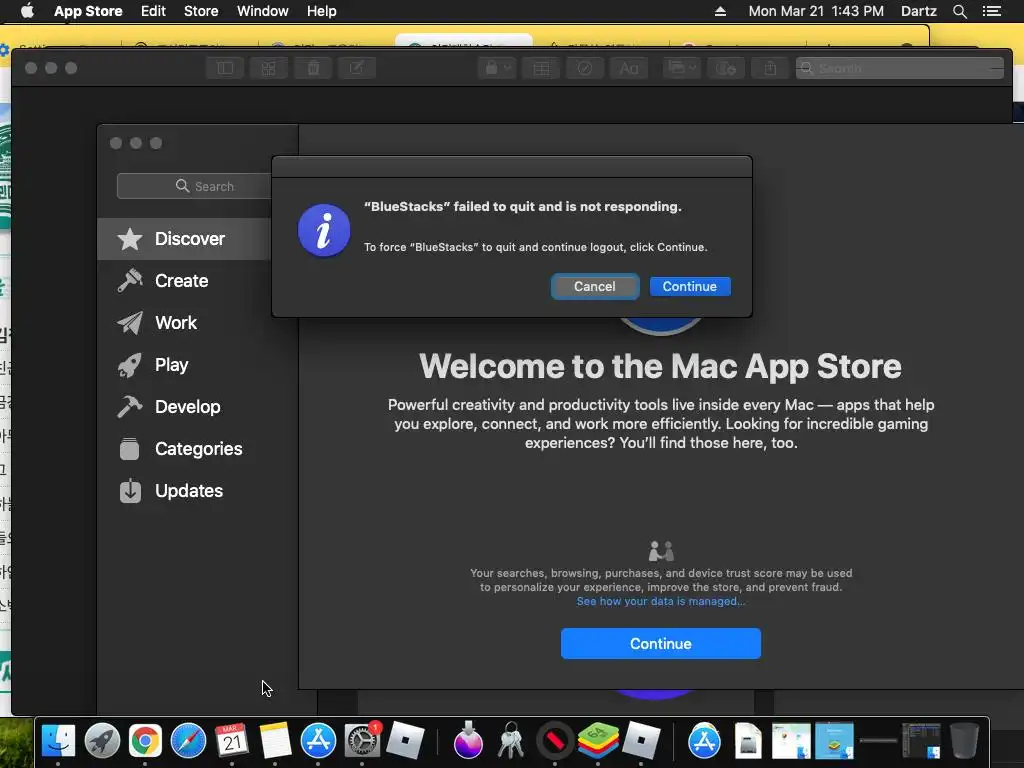Click the Aa format button in Notes toolbar
This screenshot has width=1024, height=768.
(x=629, y=68)
